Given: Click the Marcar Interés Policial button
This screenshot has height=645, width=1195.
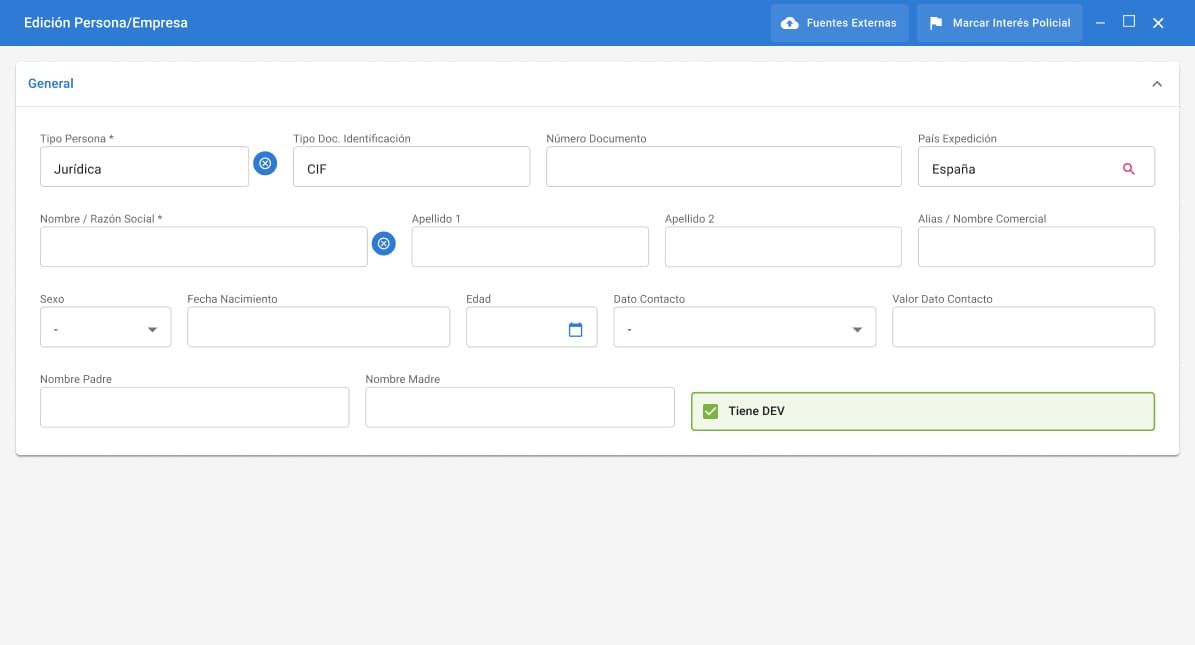Looking at the screenshot, I should tap(999, 23).
